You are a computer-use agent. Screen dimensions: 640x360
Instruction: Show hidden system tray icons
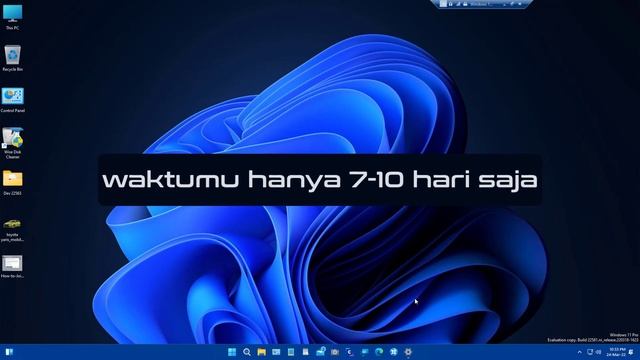[579, 352]
